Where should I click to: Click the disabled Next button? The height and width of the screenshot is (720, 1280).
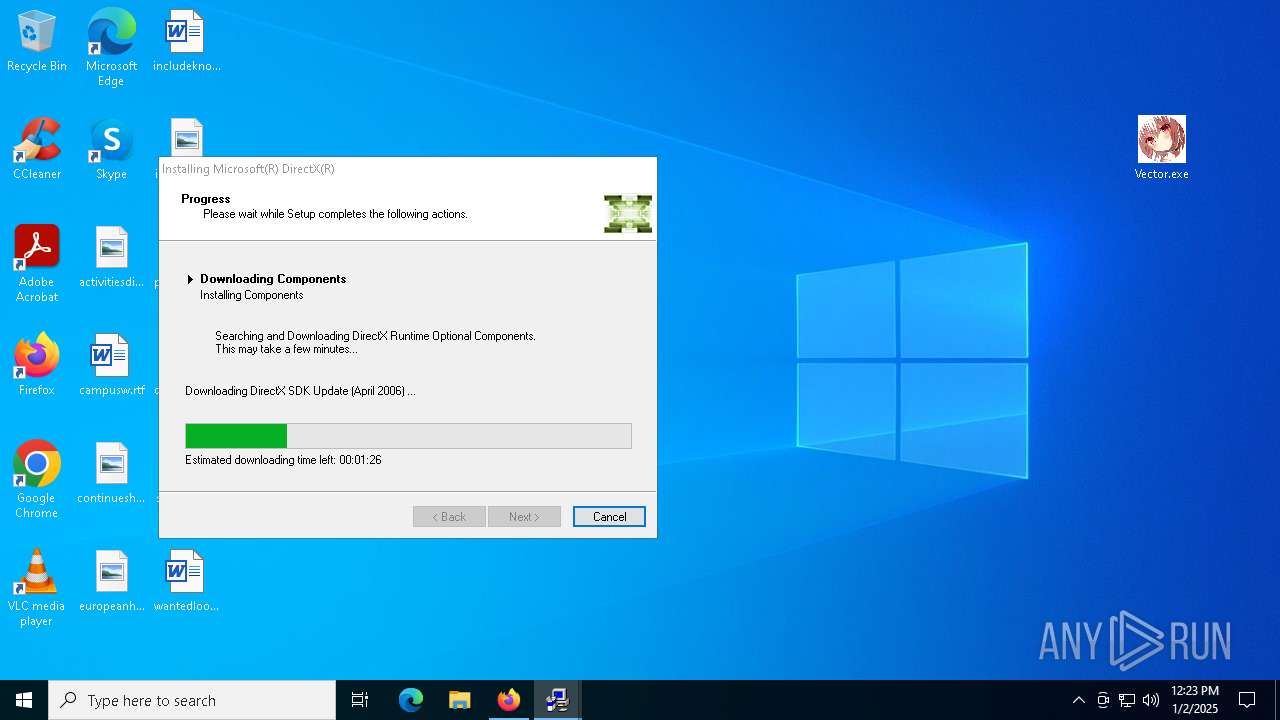pyautogui.click(x=524, y=517)
